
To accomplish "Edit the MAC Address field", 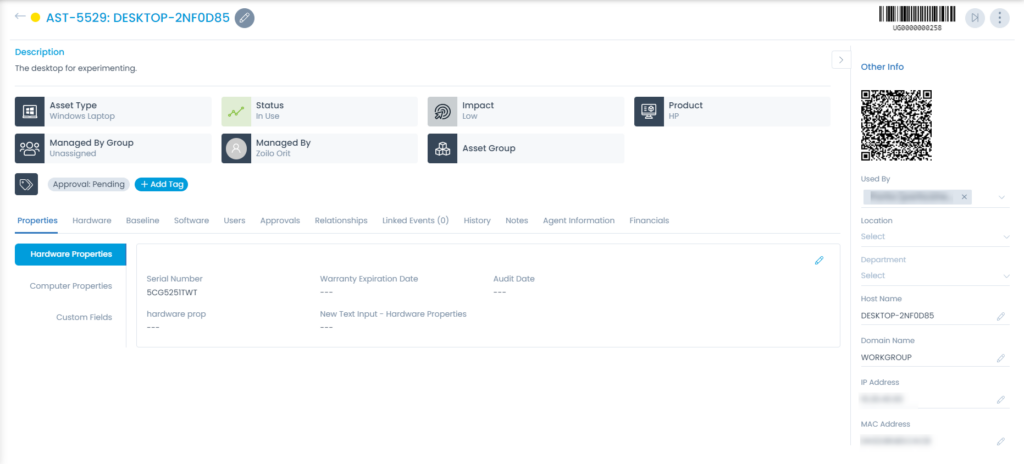I will coord(1000,442).
